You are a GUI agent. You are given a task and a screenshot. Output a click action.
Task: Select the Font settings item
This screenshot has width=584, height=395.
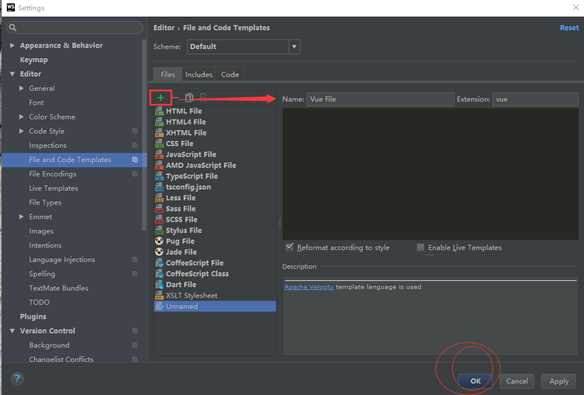pos(36,102)
